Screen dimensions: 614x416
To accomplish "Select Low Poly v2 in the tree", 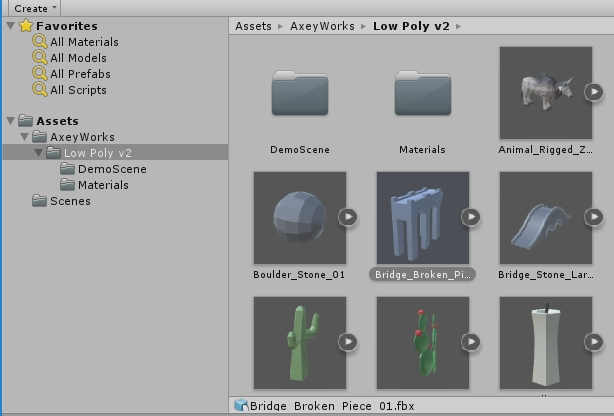I will pyautogui.click(x=98, y=153).
